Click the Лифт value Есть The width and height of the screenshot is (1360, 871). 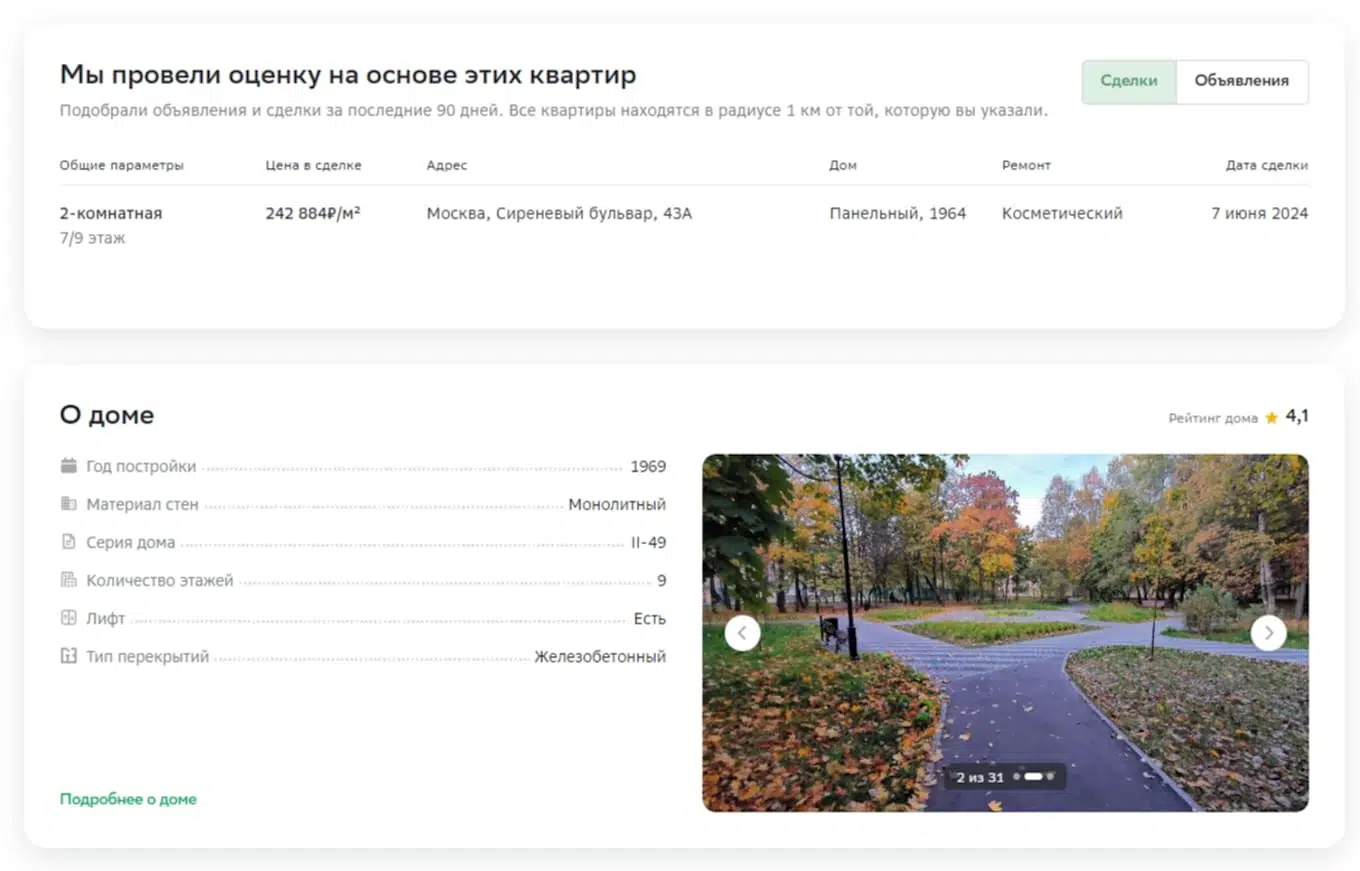pyautogui.click(x=650, y=618)
